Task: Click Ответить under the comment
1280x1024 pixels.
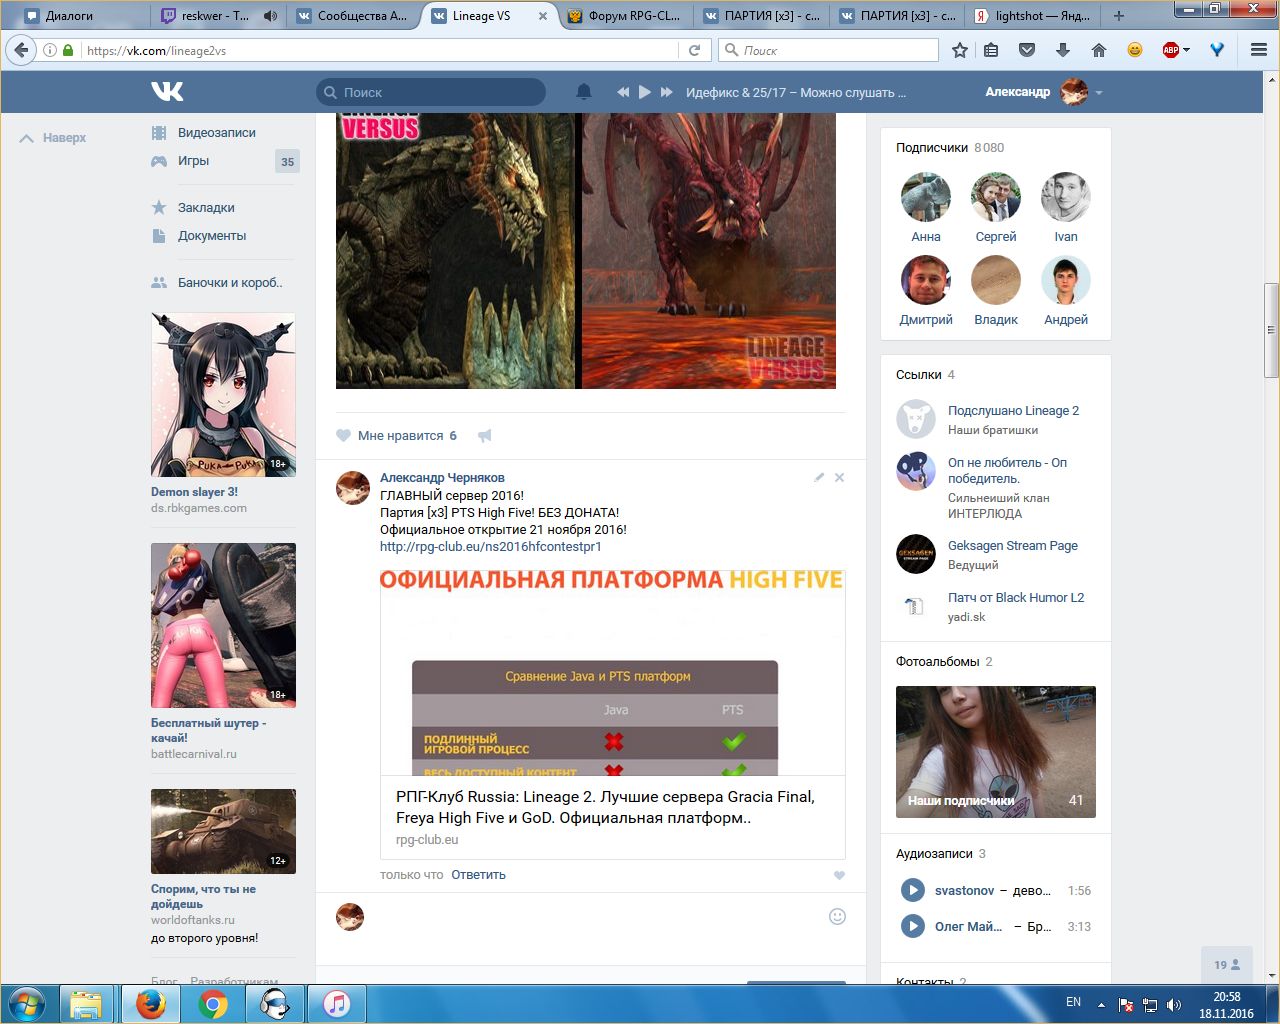Action: pyautogui.click(x=478, y=875)
